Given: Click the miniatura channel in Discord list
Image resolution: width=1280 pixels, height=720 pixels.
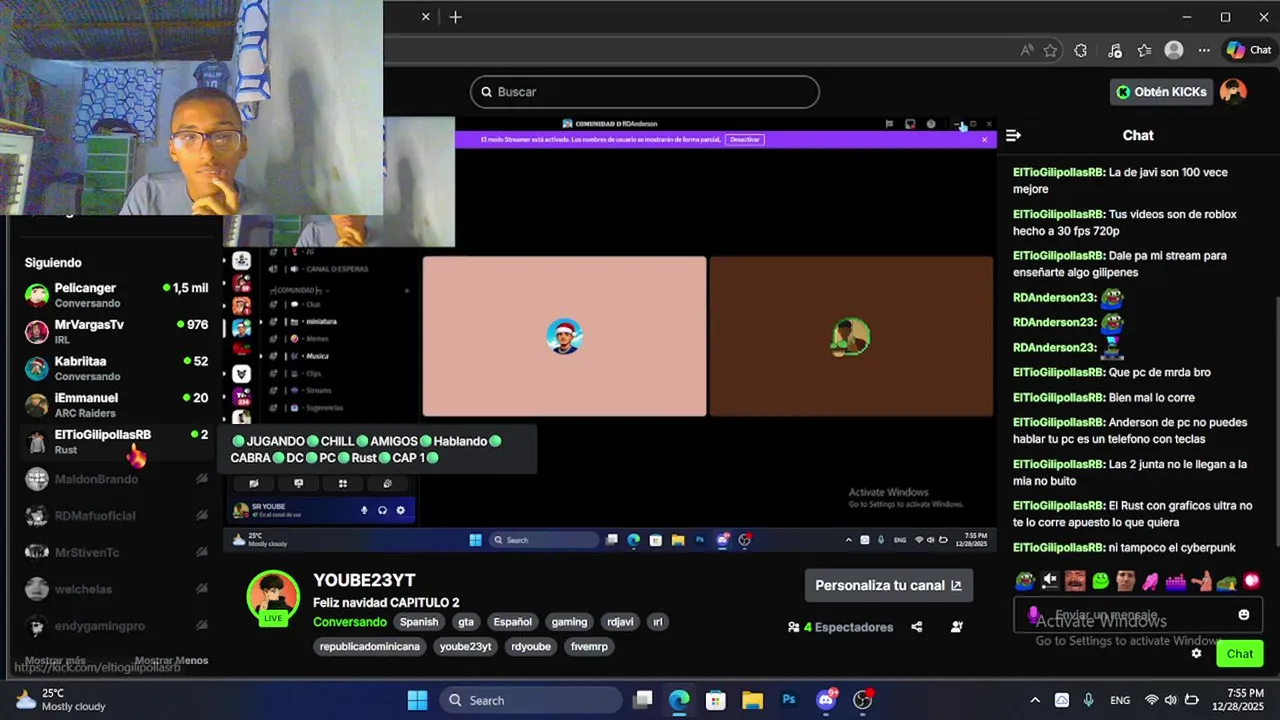Looking at the screenshot, I should tap(321, 322).
